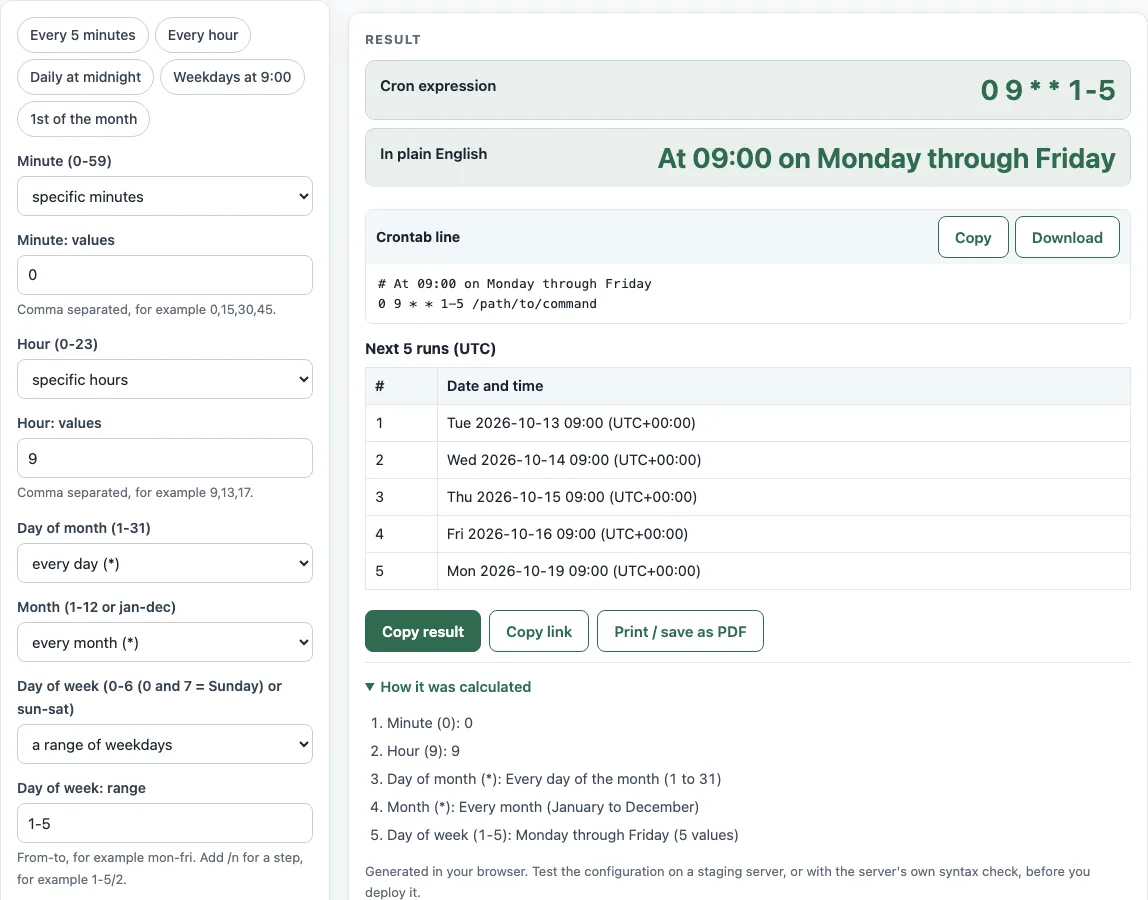Focus the Hour values input field
This screenshot has height=900, width=1148.
tap(165, 458)
